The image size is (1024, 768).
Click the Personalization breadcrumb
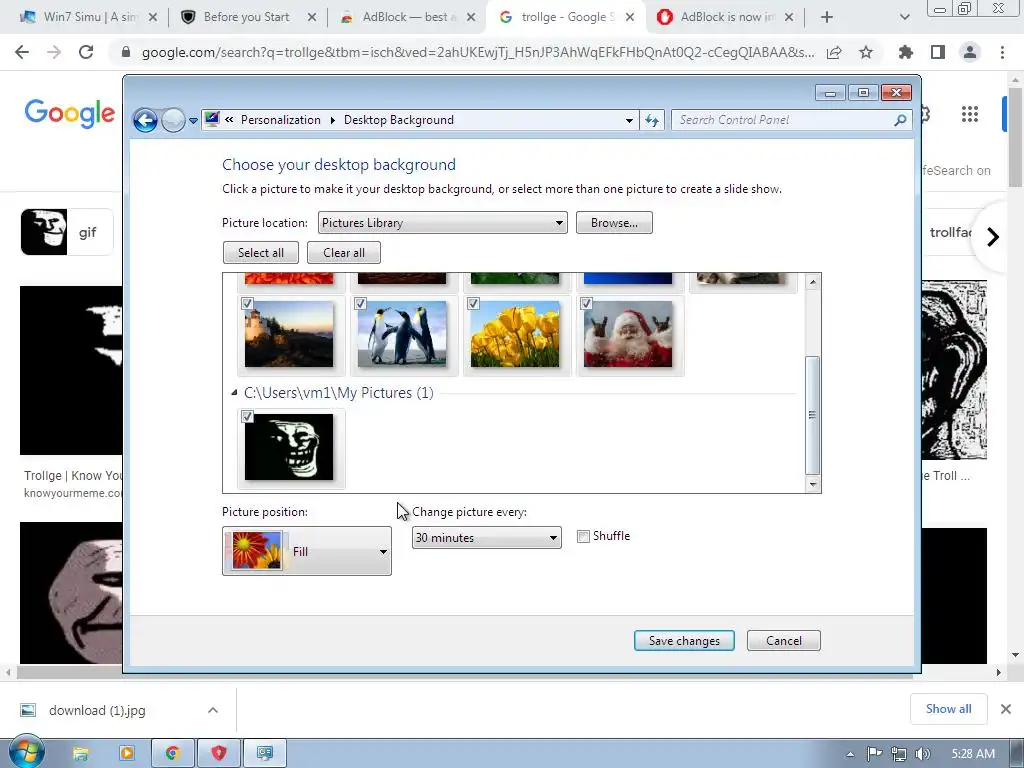pos(280,120)
